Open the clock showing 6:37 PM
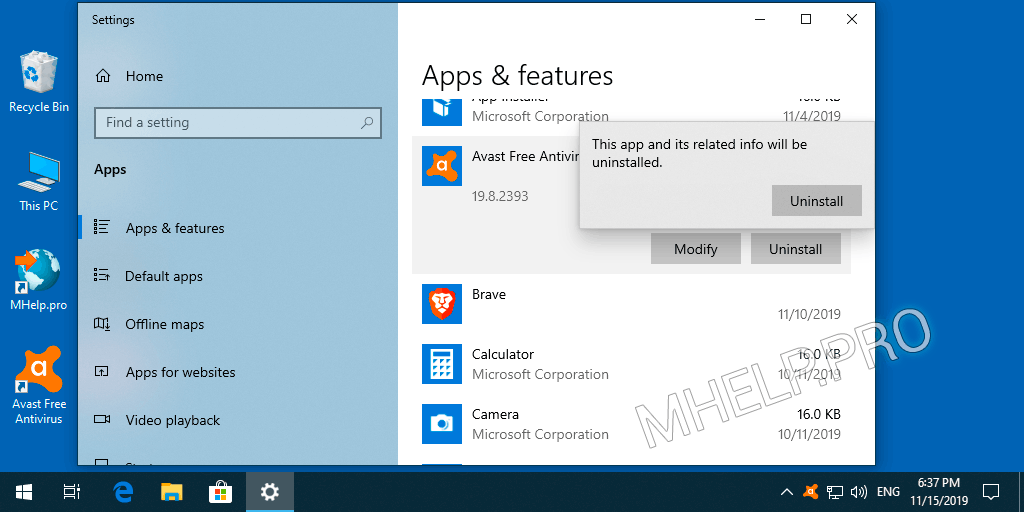This screenshot has height=512, width=1024. pyautogui.click(x=939, y=492)
